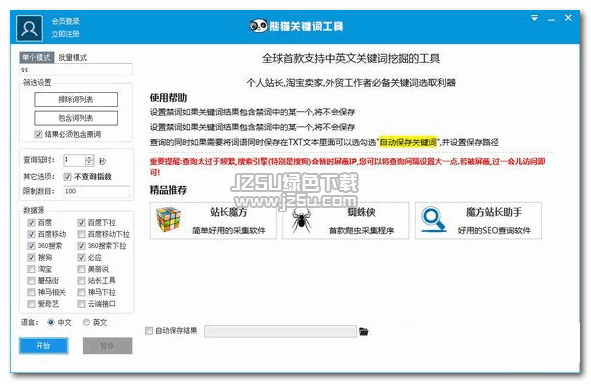Click the magnifier 魔方站长助手 icon
Viewport: 591px width, 384px height.
[433, 220]
